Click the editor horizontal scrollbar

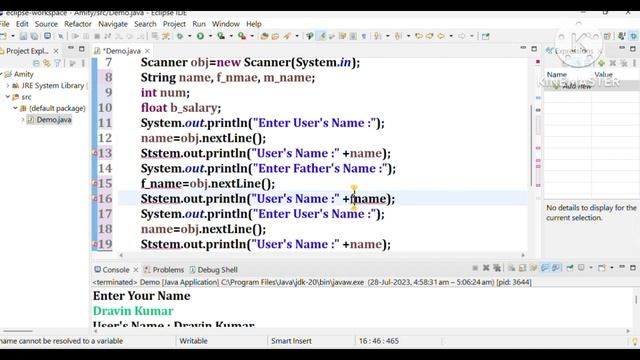tap(322, 255)
